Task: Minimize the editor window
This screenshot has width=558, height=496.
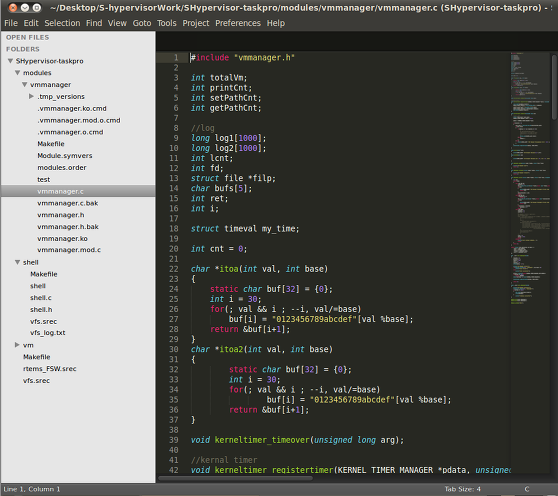Action: pos(25,7)
